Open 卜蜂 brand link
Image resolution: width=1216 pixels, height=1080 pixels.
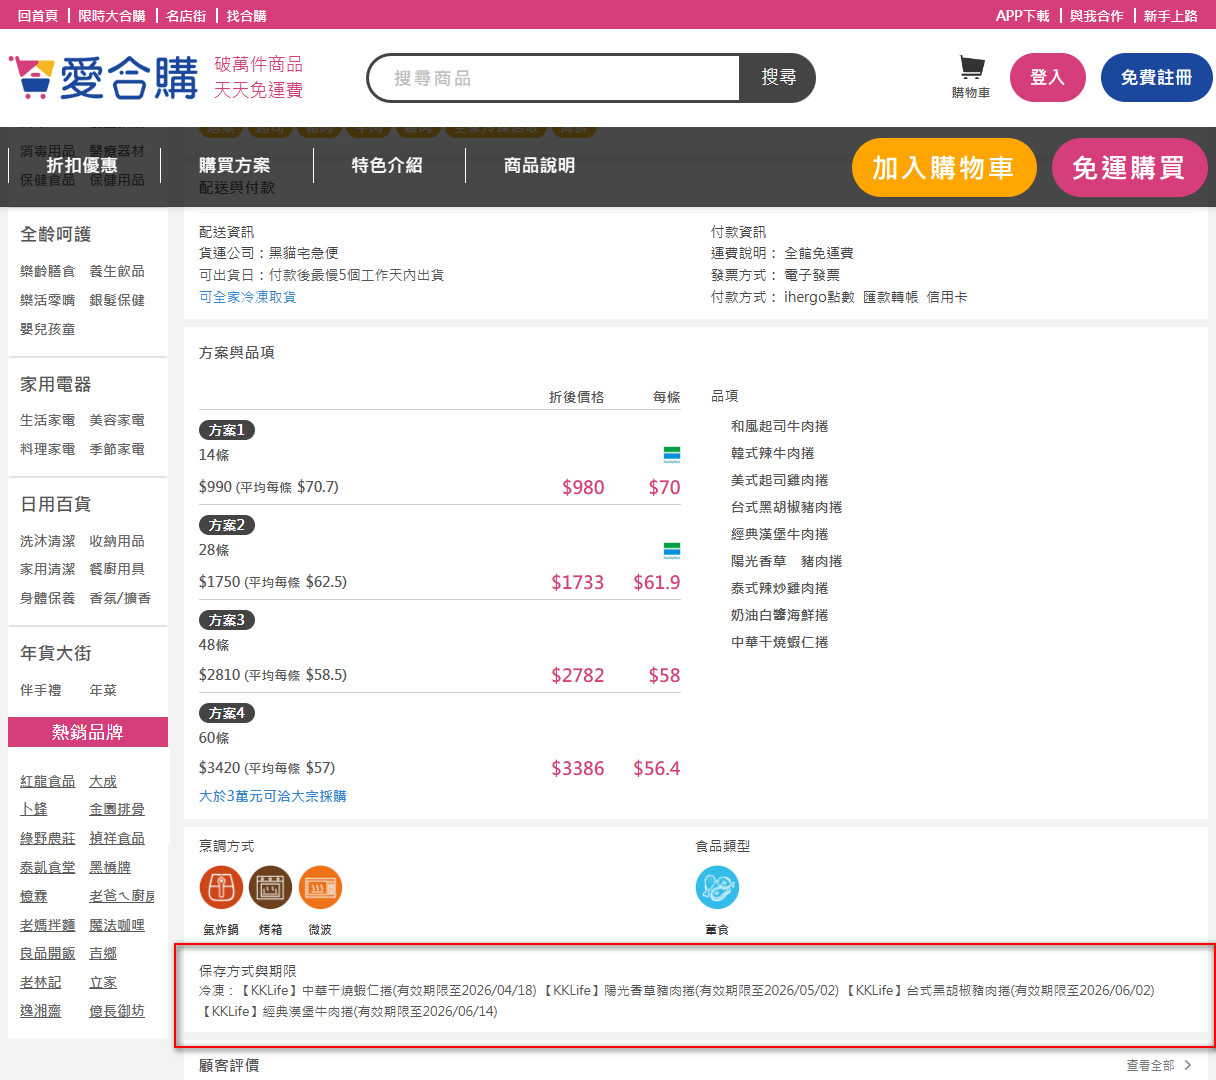34,809
